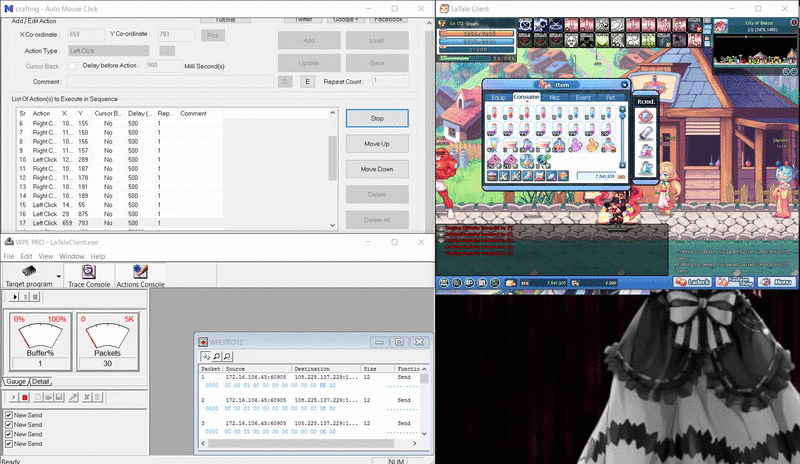This screenshot has height=464, width=800.
Task: Switch to the Pet inventory tab
Action: [x=610, y=97]
